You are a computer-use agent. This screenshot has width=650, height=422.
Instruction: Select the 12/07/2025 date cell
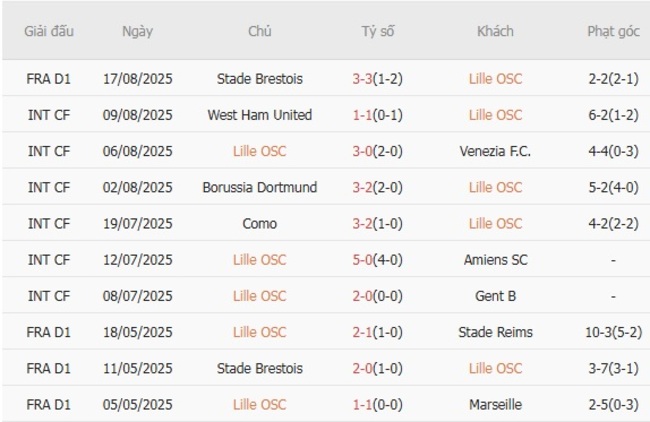(x=137, y=259)
